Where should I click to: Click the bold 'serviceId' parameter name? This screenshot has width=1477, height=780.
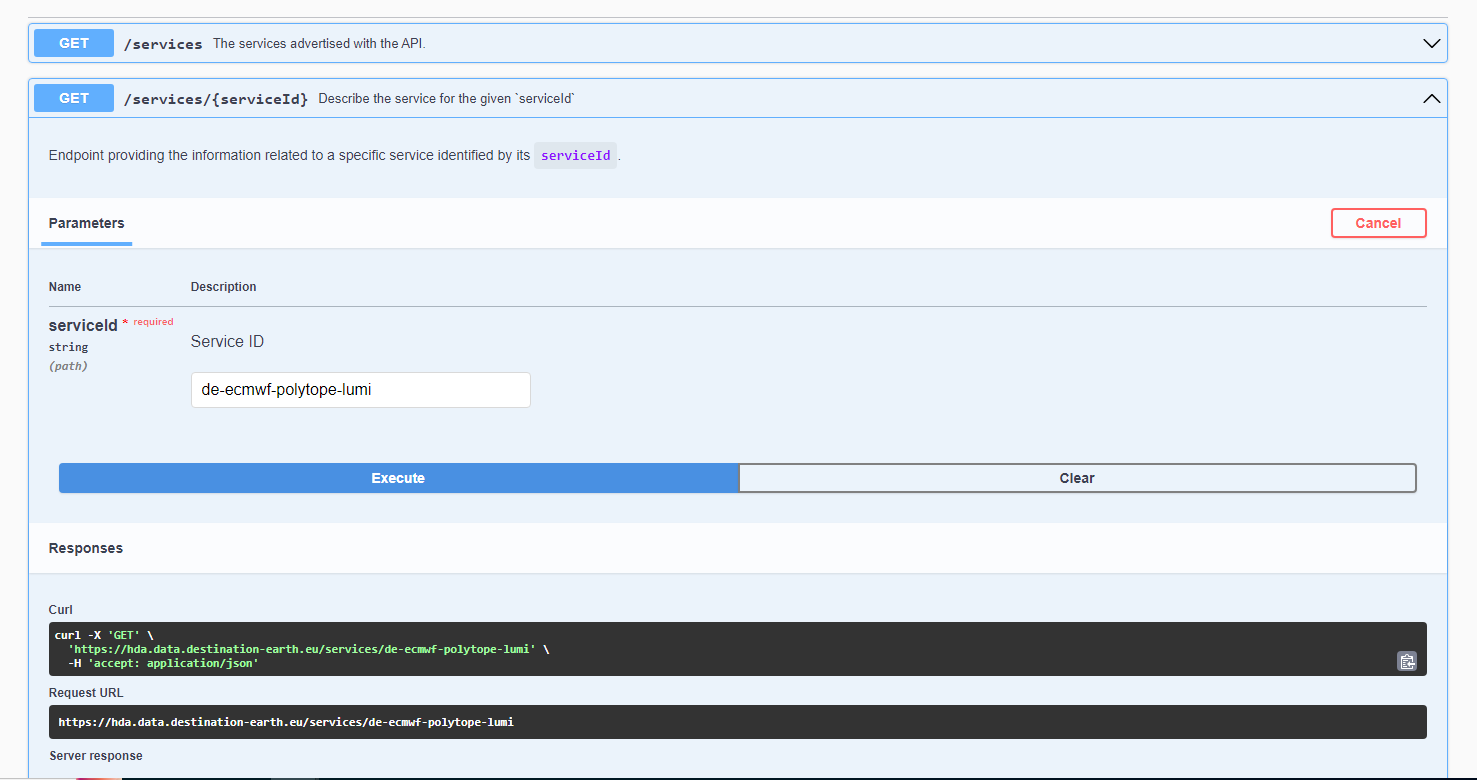point(83,325)
